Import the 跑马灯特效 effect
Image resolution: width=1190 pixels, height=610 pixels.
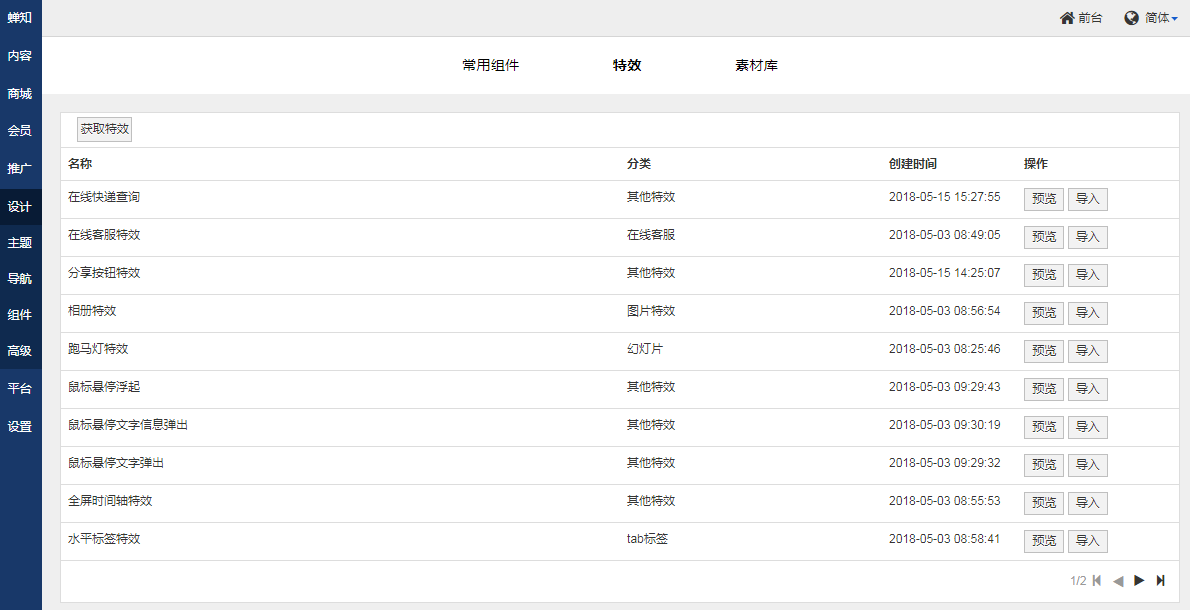tap(1087, 351)
